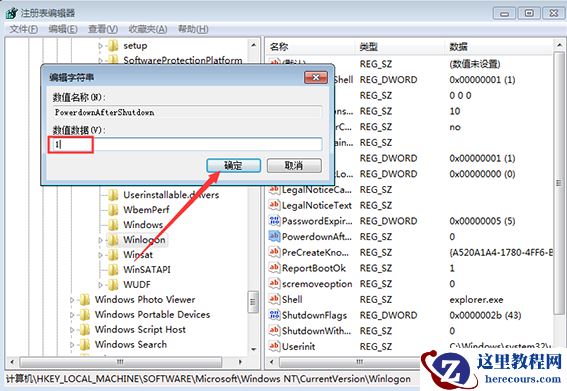This screenshot has height=391, width=567.
Task: Confirm the edit with 确定 button
Action: coord(233,166)
